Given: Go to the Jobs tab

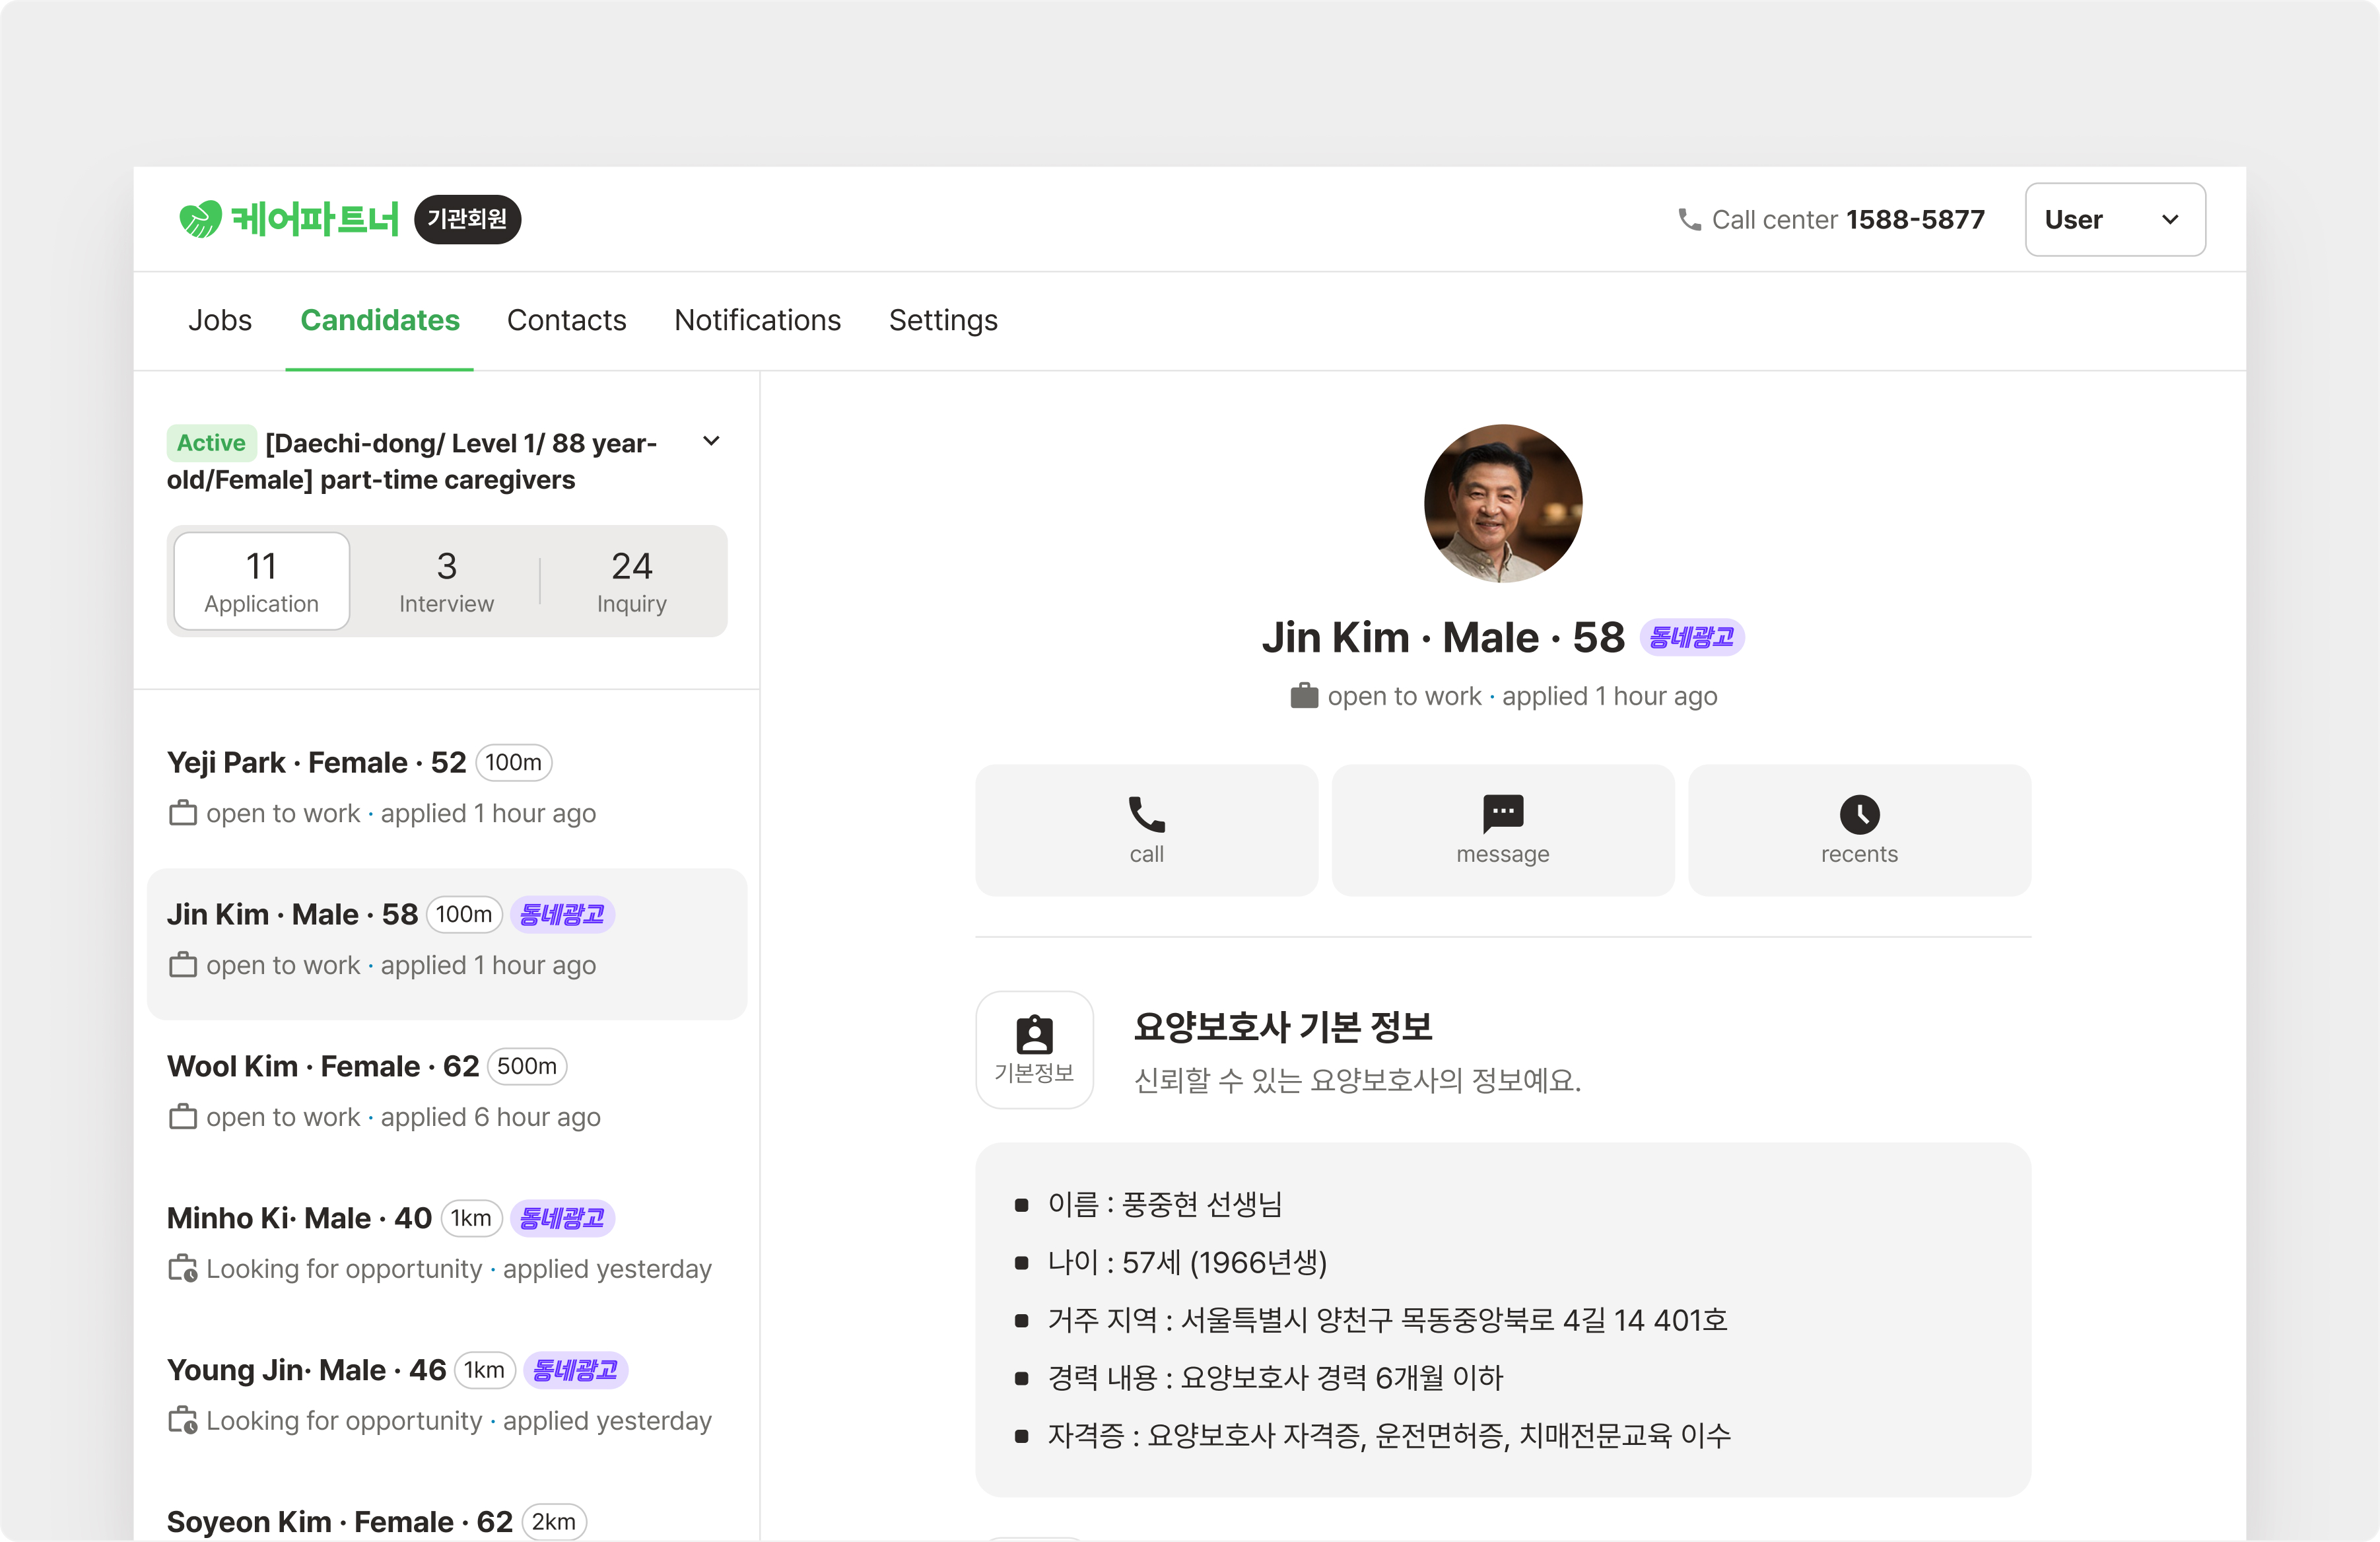Looking at the screenshot, I should tap(220, 320).
